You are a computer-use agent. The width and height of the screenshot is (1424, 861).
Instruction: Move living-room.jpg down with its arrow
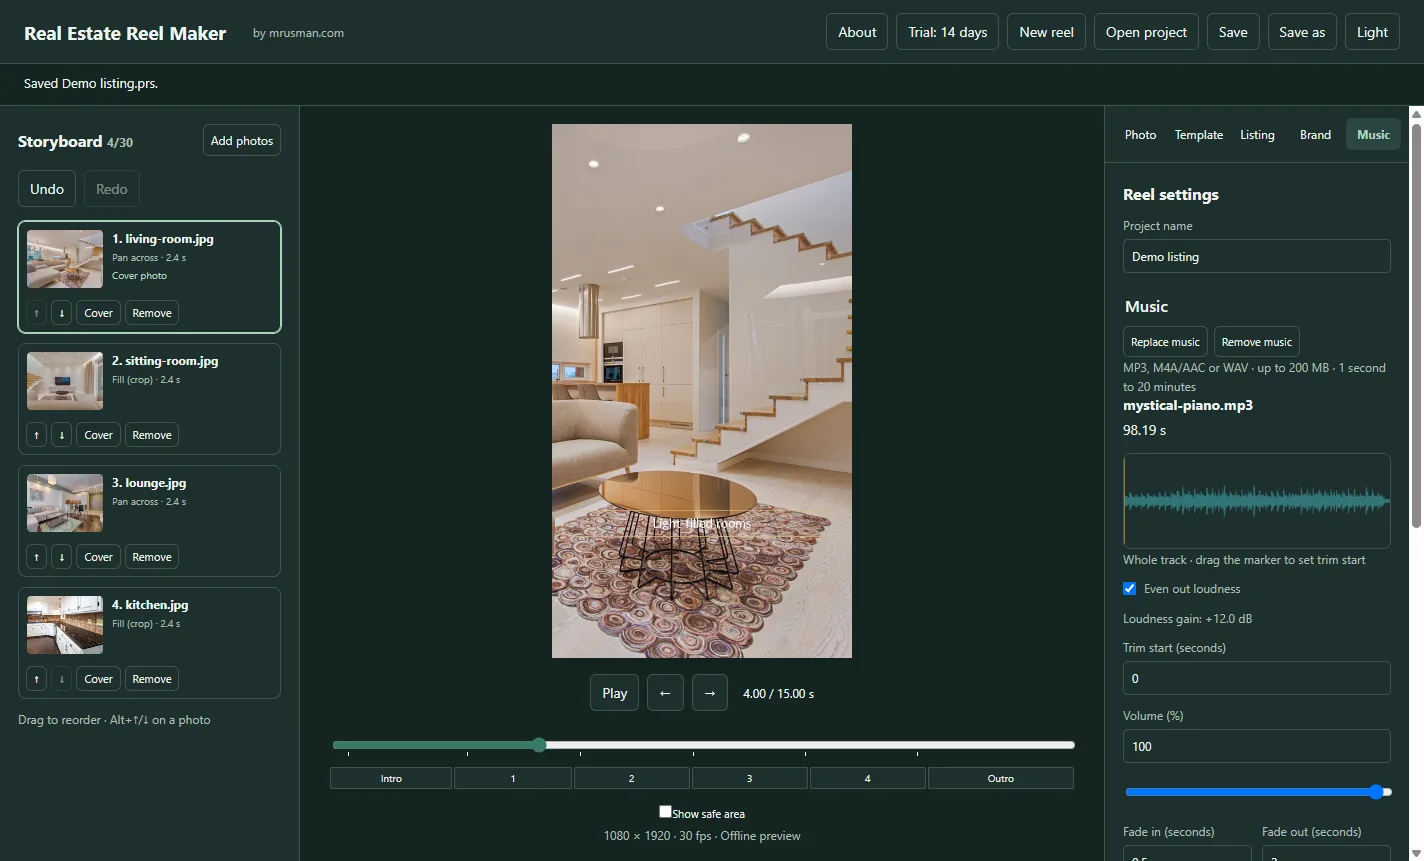[x=62, y=313]
